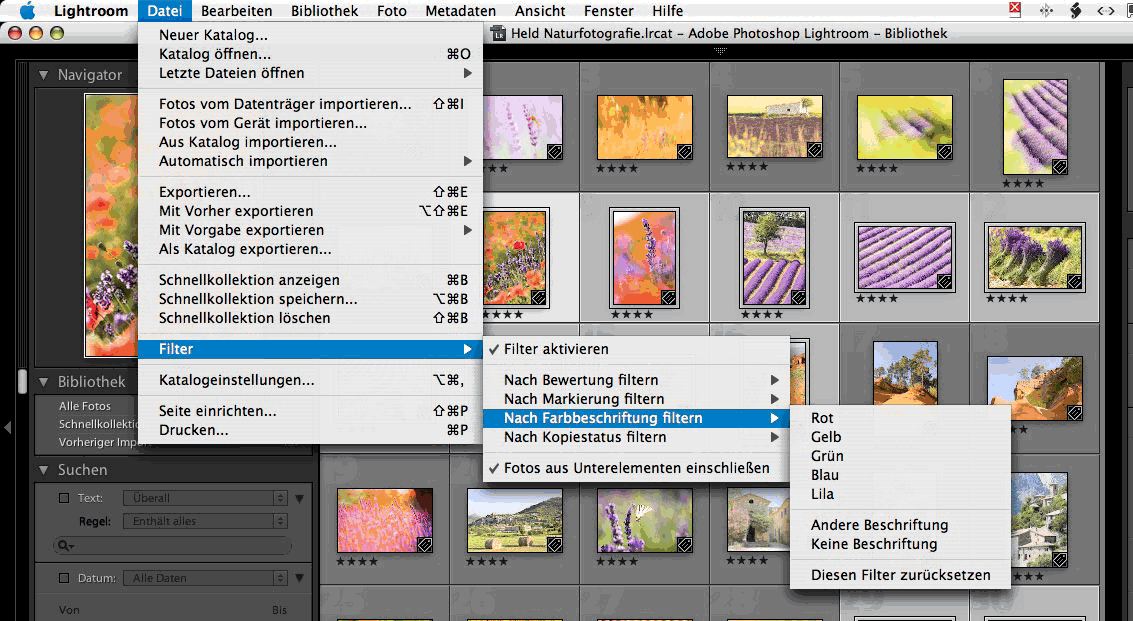This screenshot has height=621, width=1133.
Task: Click the search text input field
Action: 173,546
